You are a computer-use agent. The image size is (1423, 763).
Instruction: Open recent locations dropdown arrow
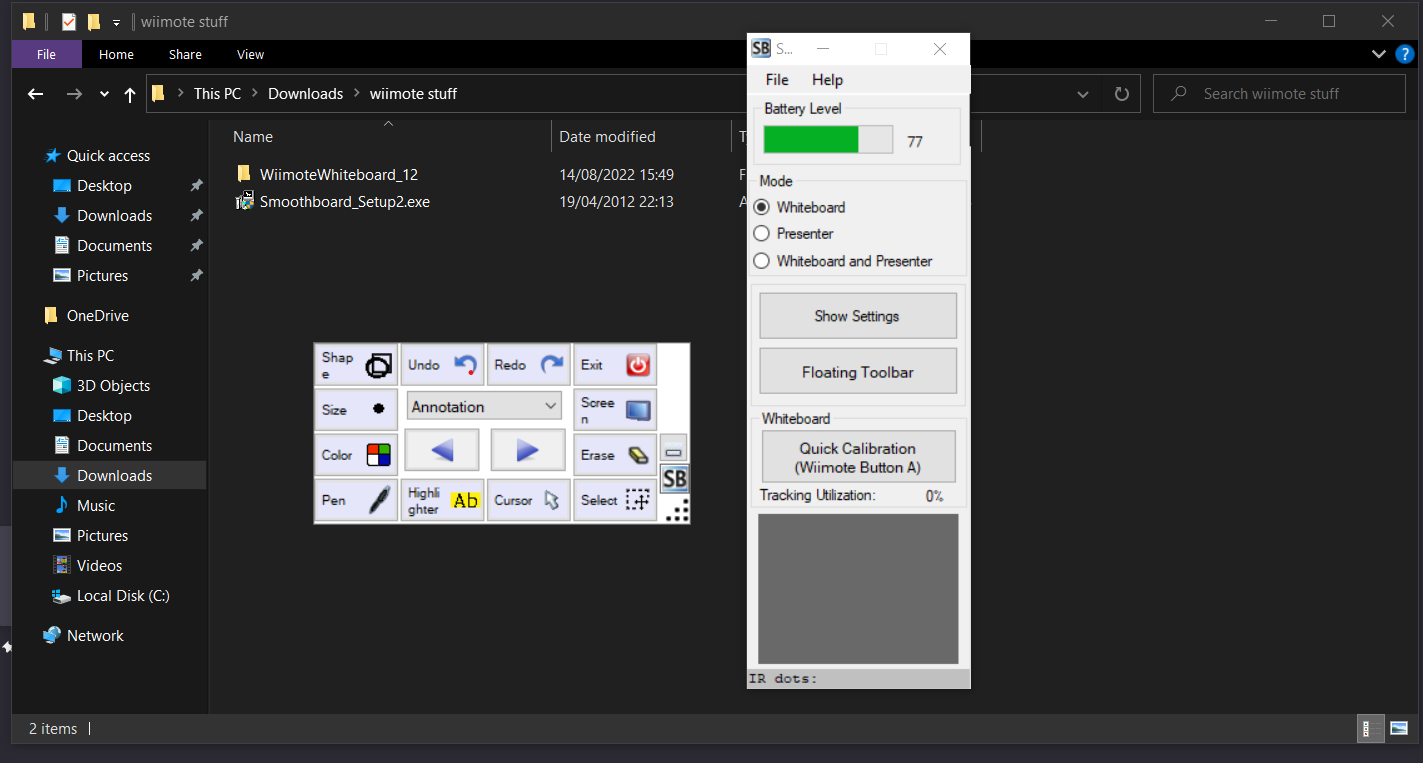pyautogui.click(x=104, y=94)
